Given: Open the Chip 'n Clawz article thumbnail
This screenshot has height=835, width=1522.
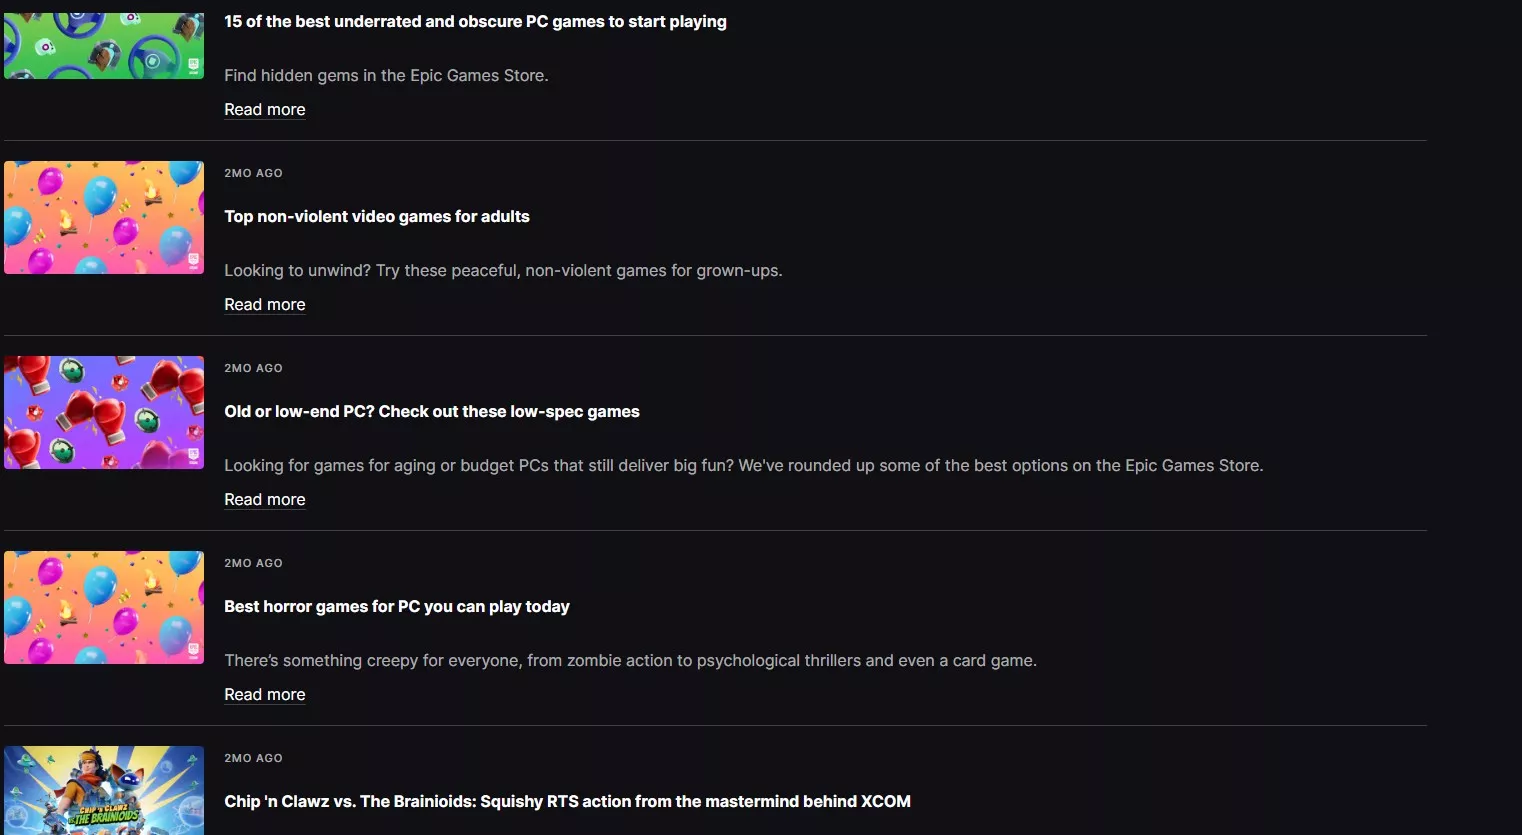Looking at the screenshot, I should pos(104,790).
